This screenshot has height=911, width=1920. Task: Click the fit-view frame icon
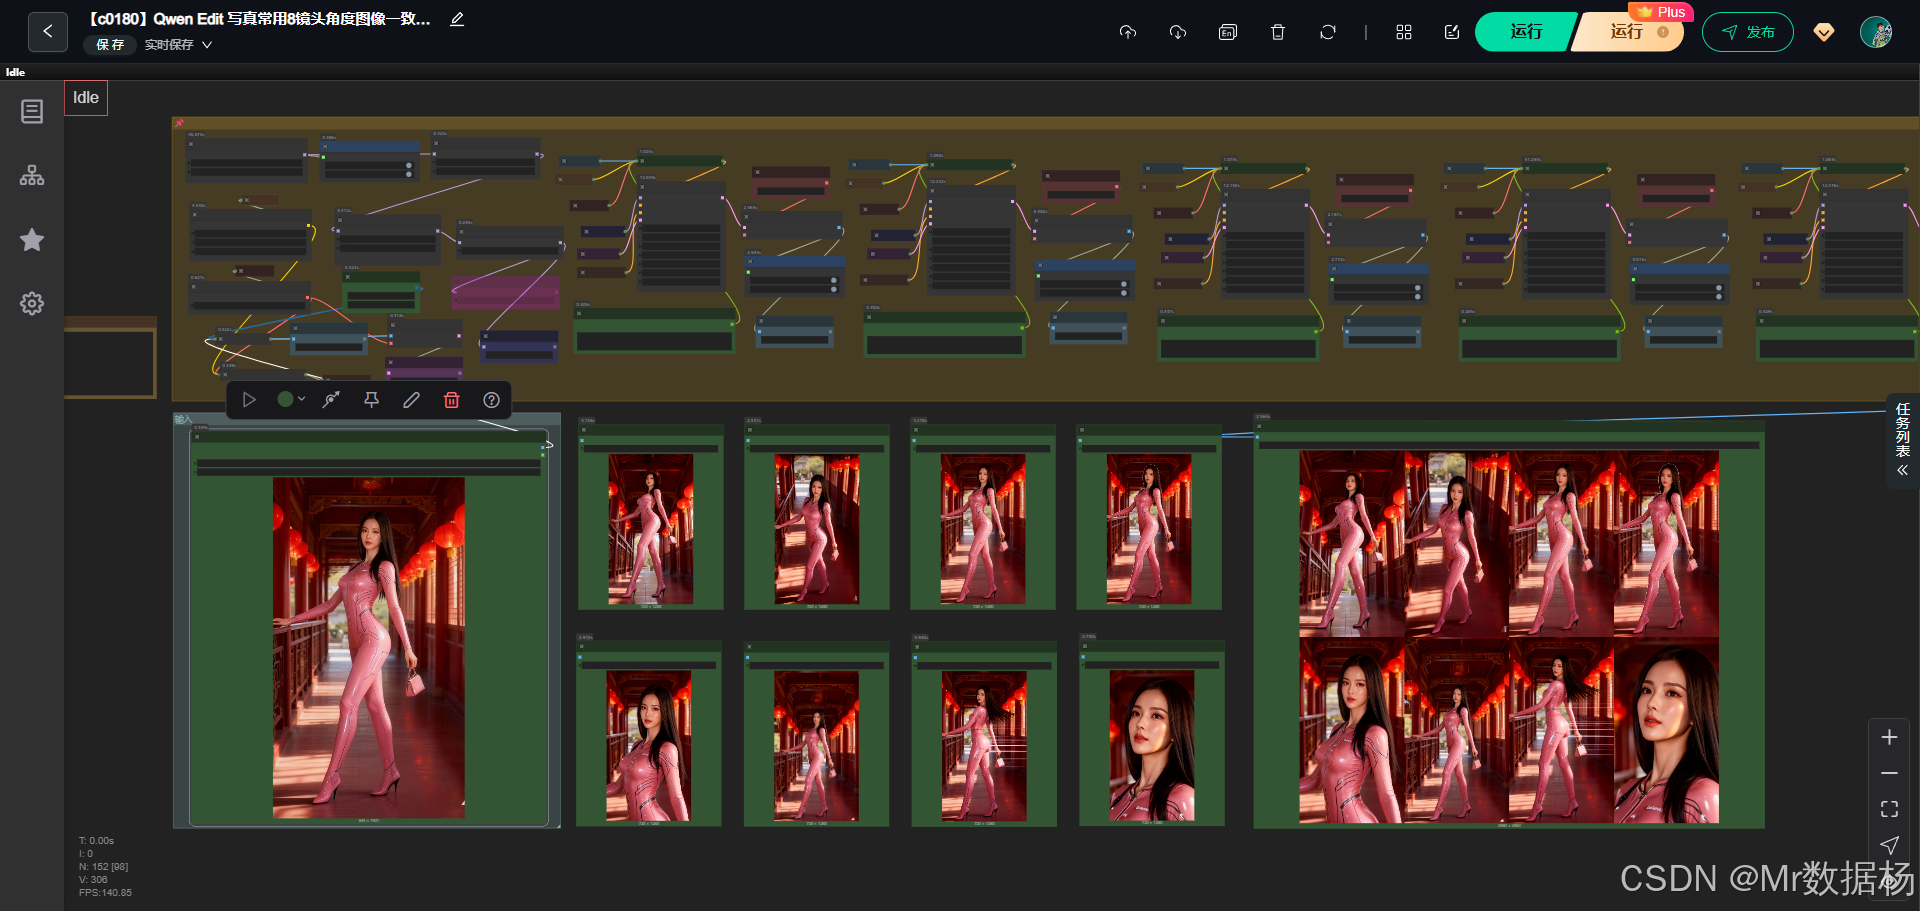click(x=1889, y=809)
